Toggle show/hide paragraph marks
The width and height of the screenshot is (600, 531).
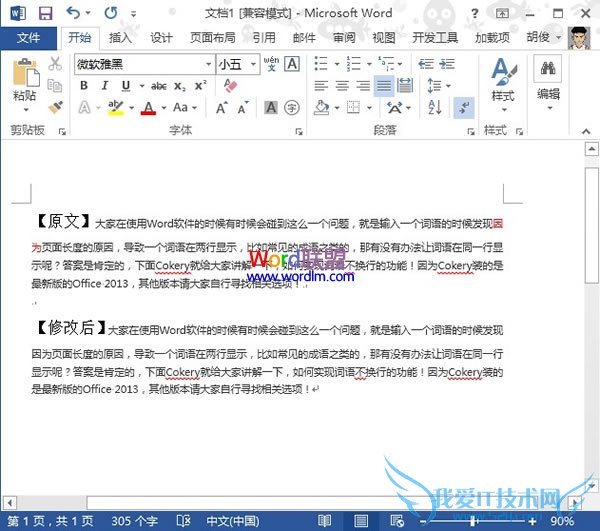(x=464, y=108)
